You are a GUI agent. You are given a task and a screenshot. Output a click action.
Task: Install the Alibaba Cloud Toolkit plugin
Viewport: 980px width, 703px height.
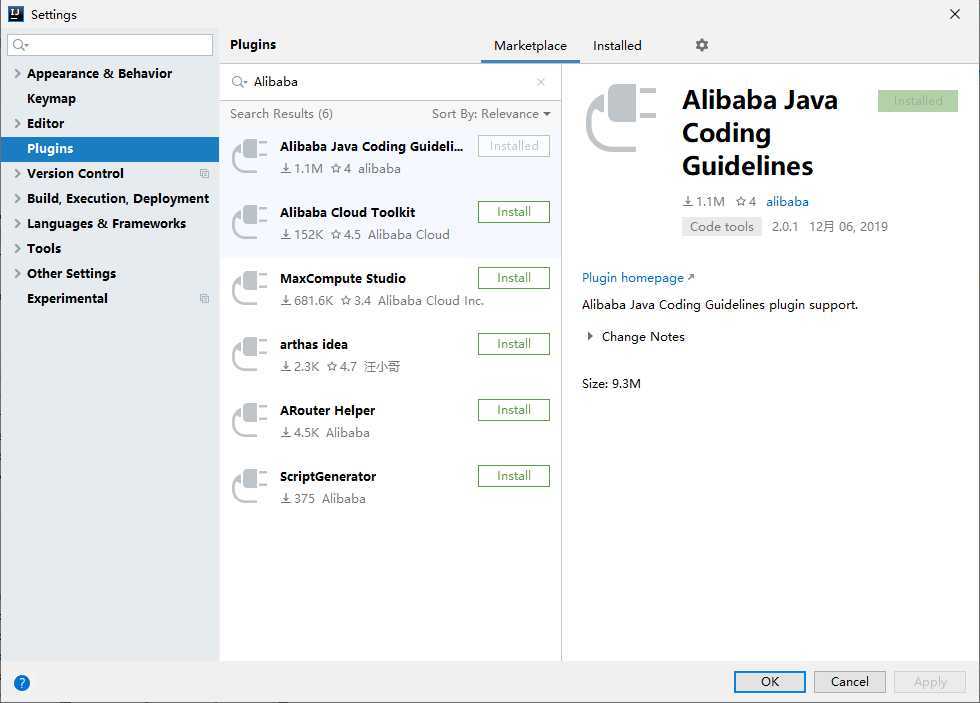point(514,212)
